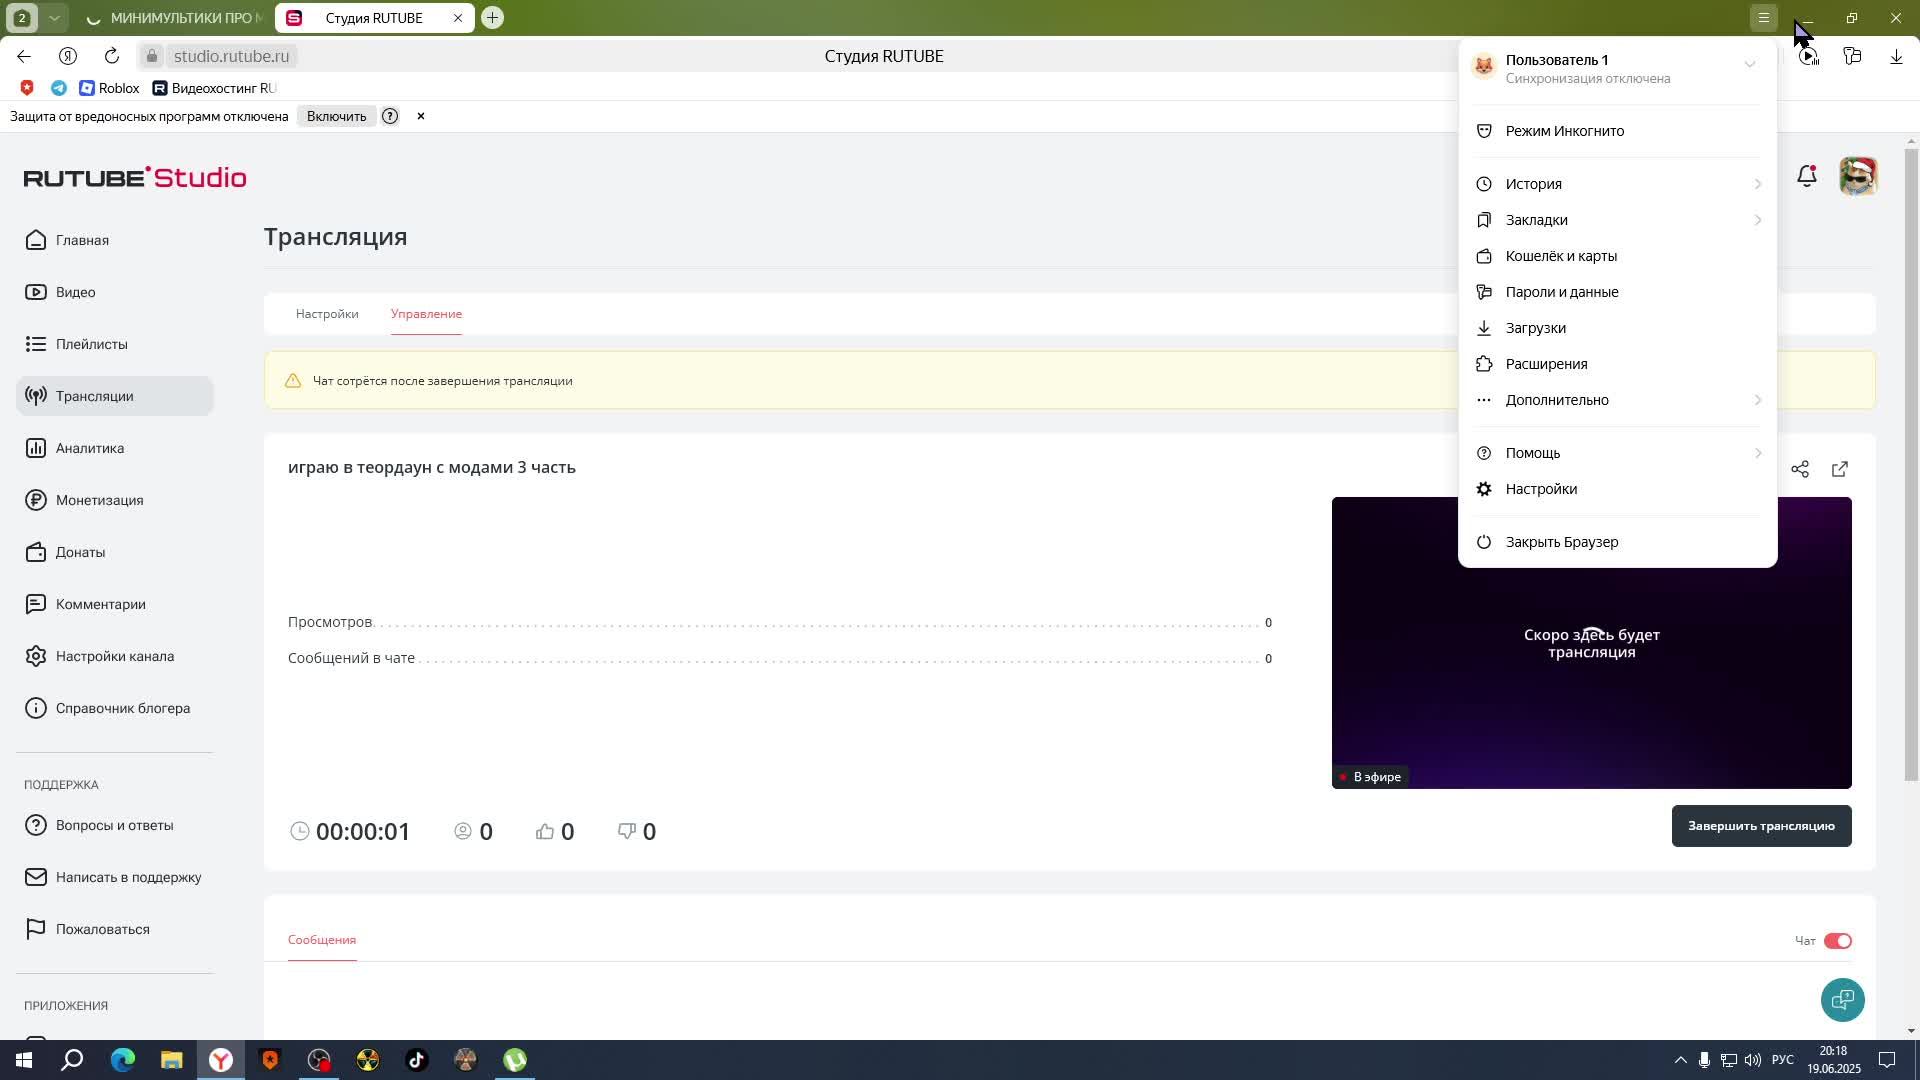Open Настройки канала in sidebar
The image size is (1920, 1080).
pyautogui.click(x=115, y=656)
